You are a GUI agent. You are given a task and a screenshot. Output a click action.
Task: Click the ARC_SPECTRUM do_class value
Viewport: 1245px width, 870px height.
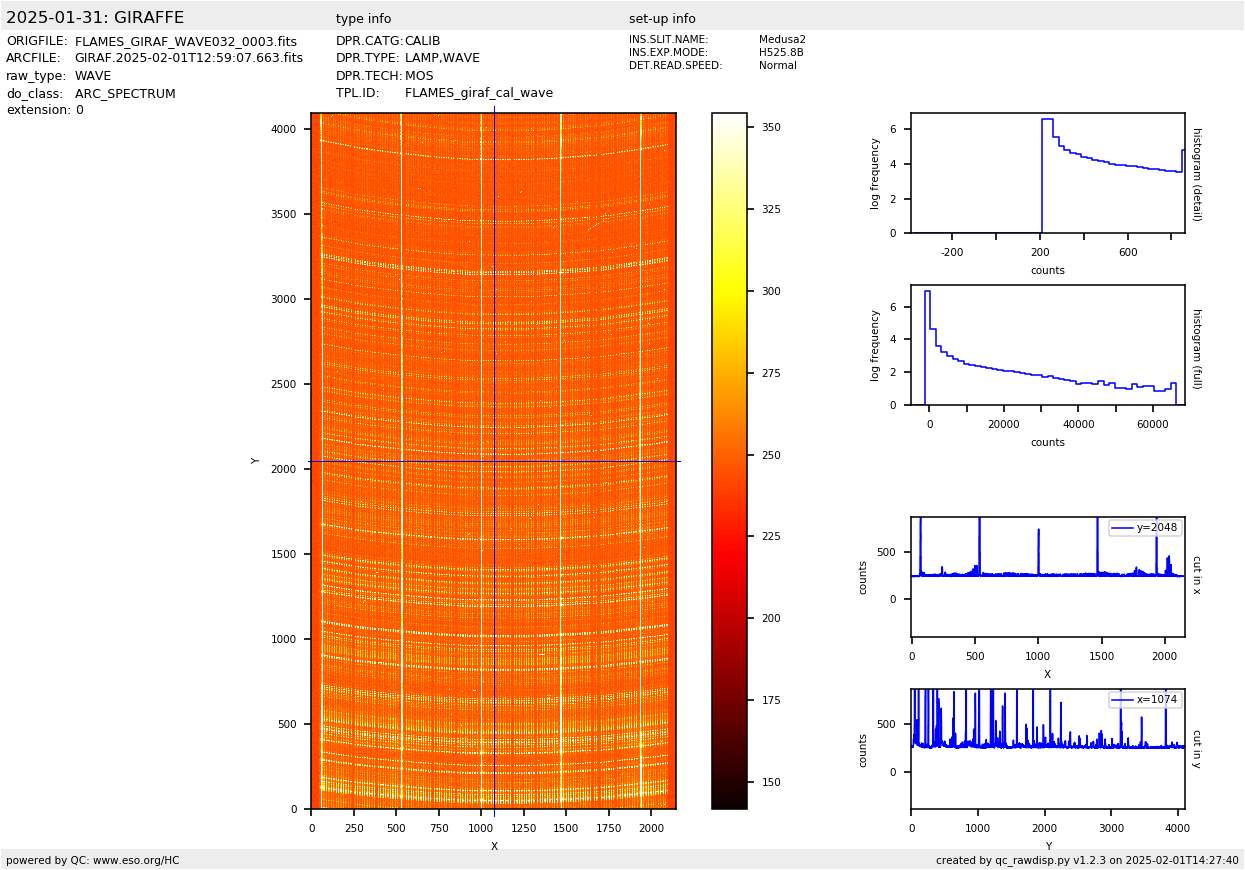click(125, 94)
